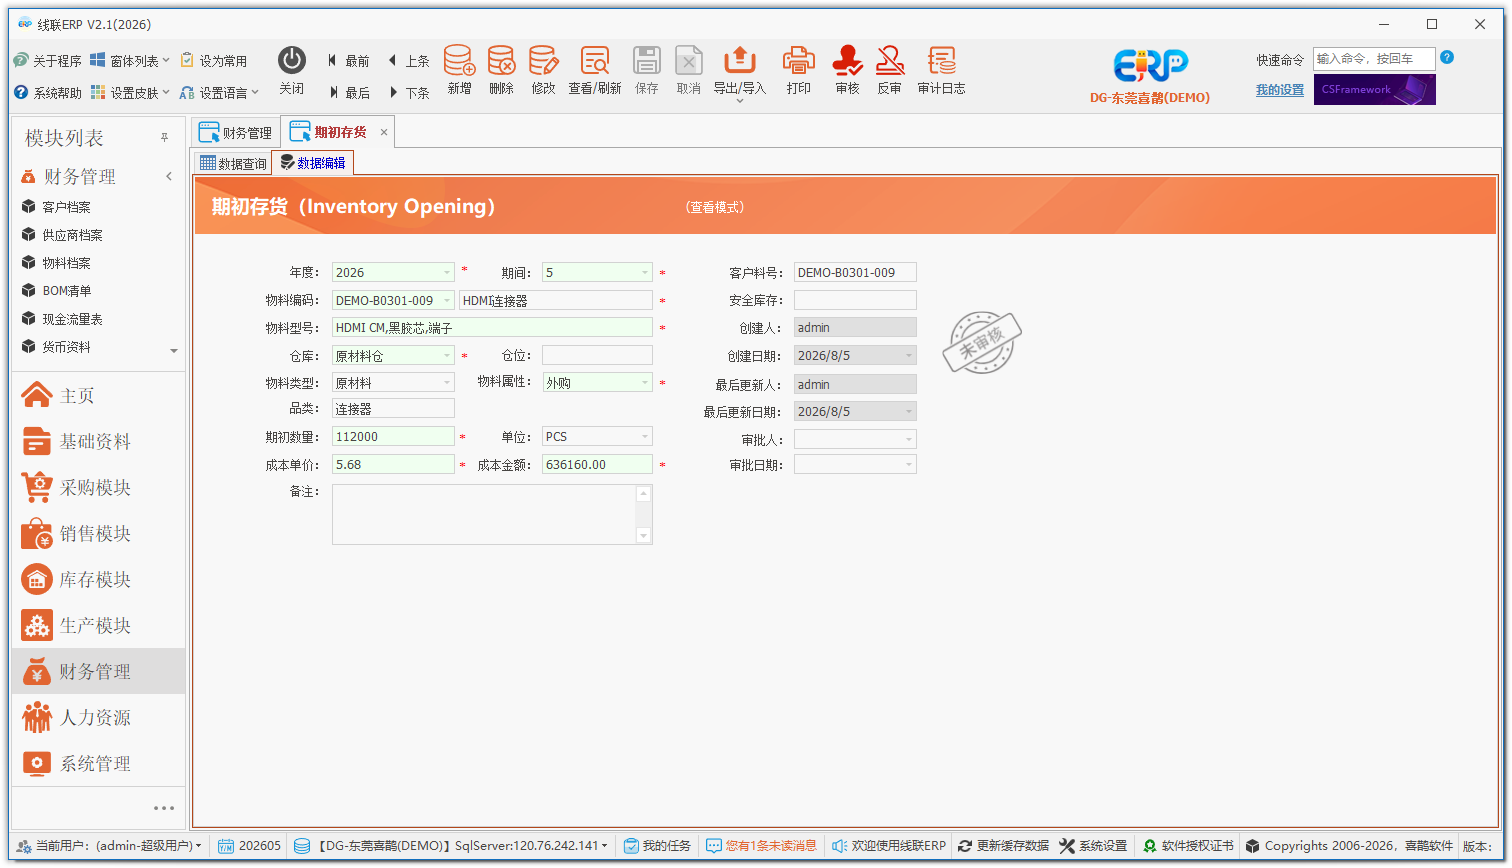Image resolution: width=1512 pixels, height=868 pixels.
Task: Open the 系统管理 module
Action: 98,764
